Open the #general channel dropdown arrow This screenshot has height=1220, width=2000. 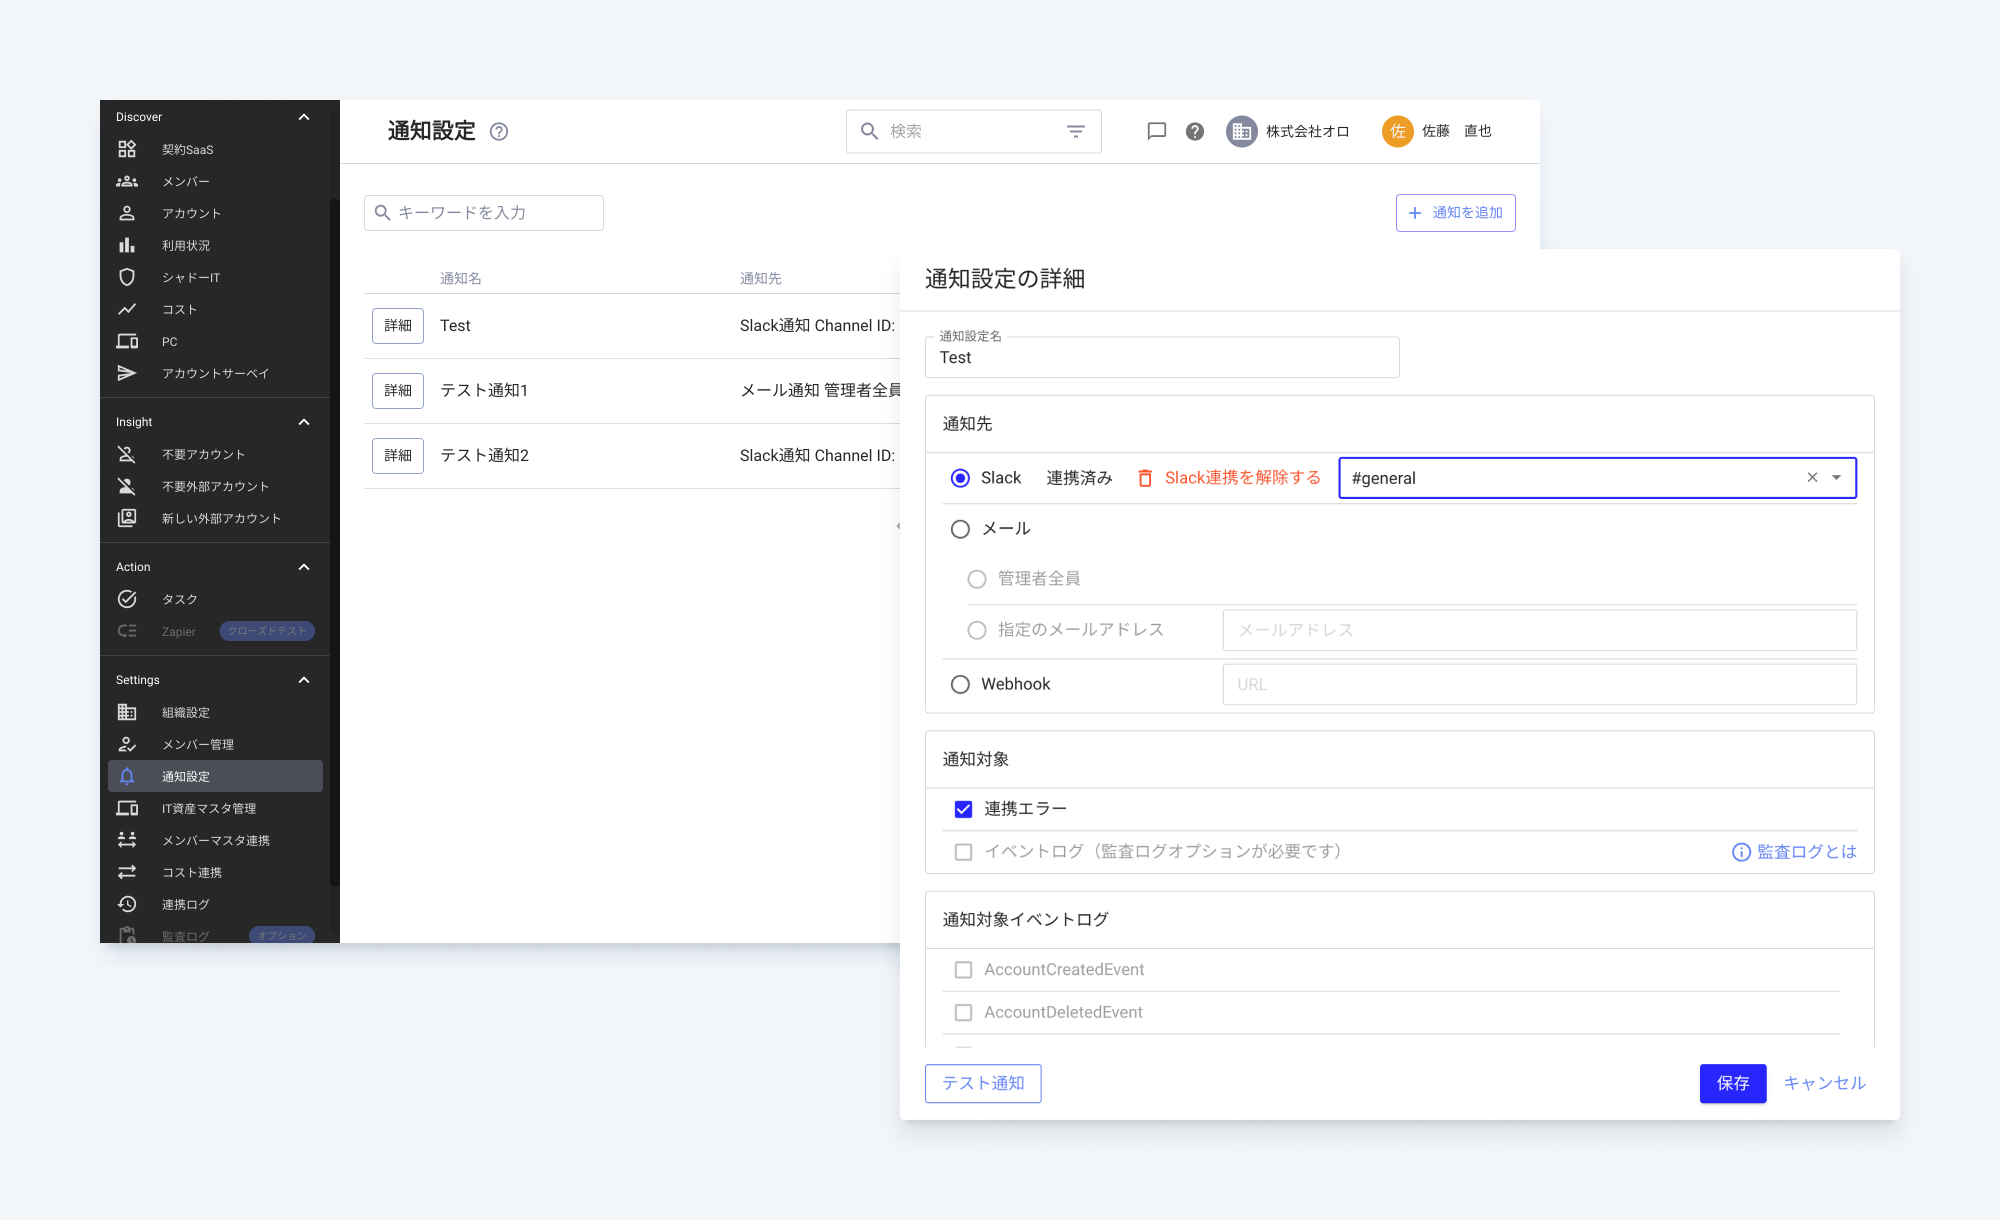click(1837, 478)
